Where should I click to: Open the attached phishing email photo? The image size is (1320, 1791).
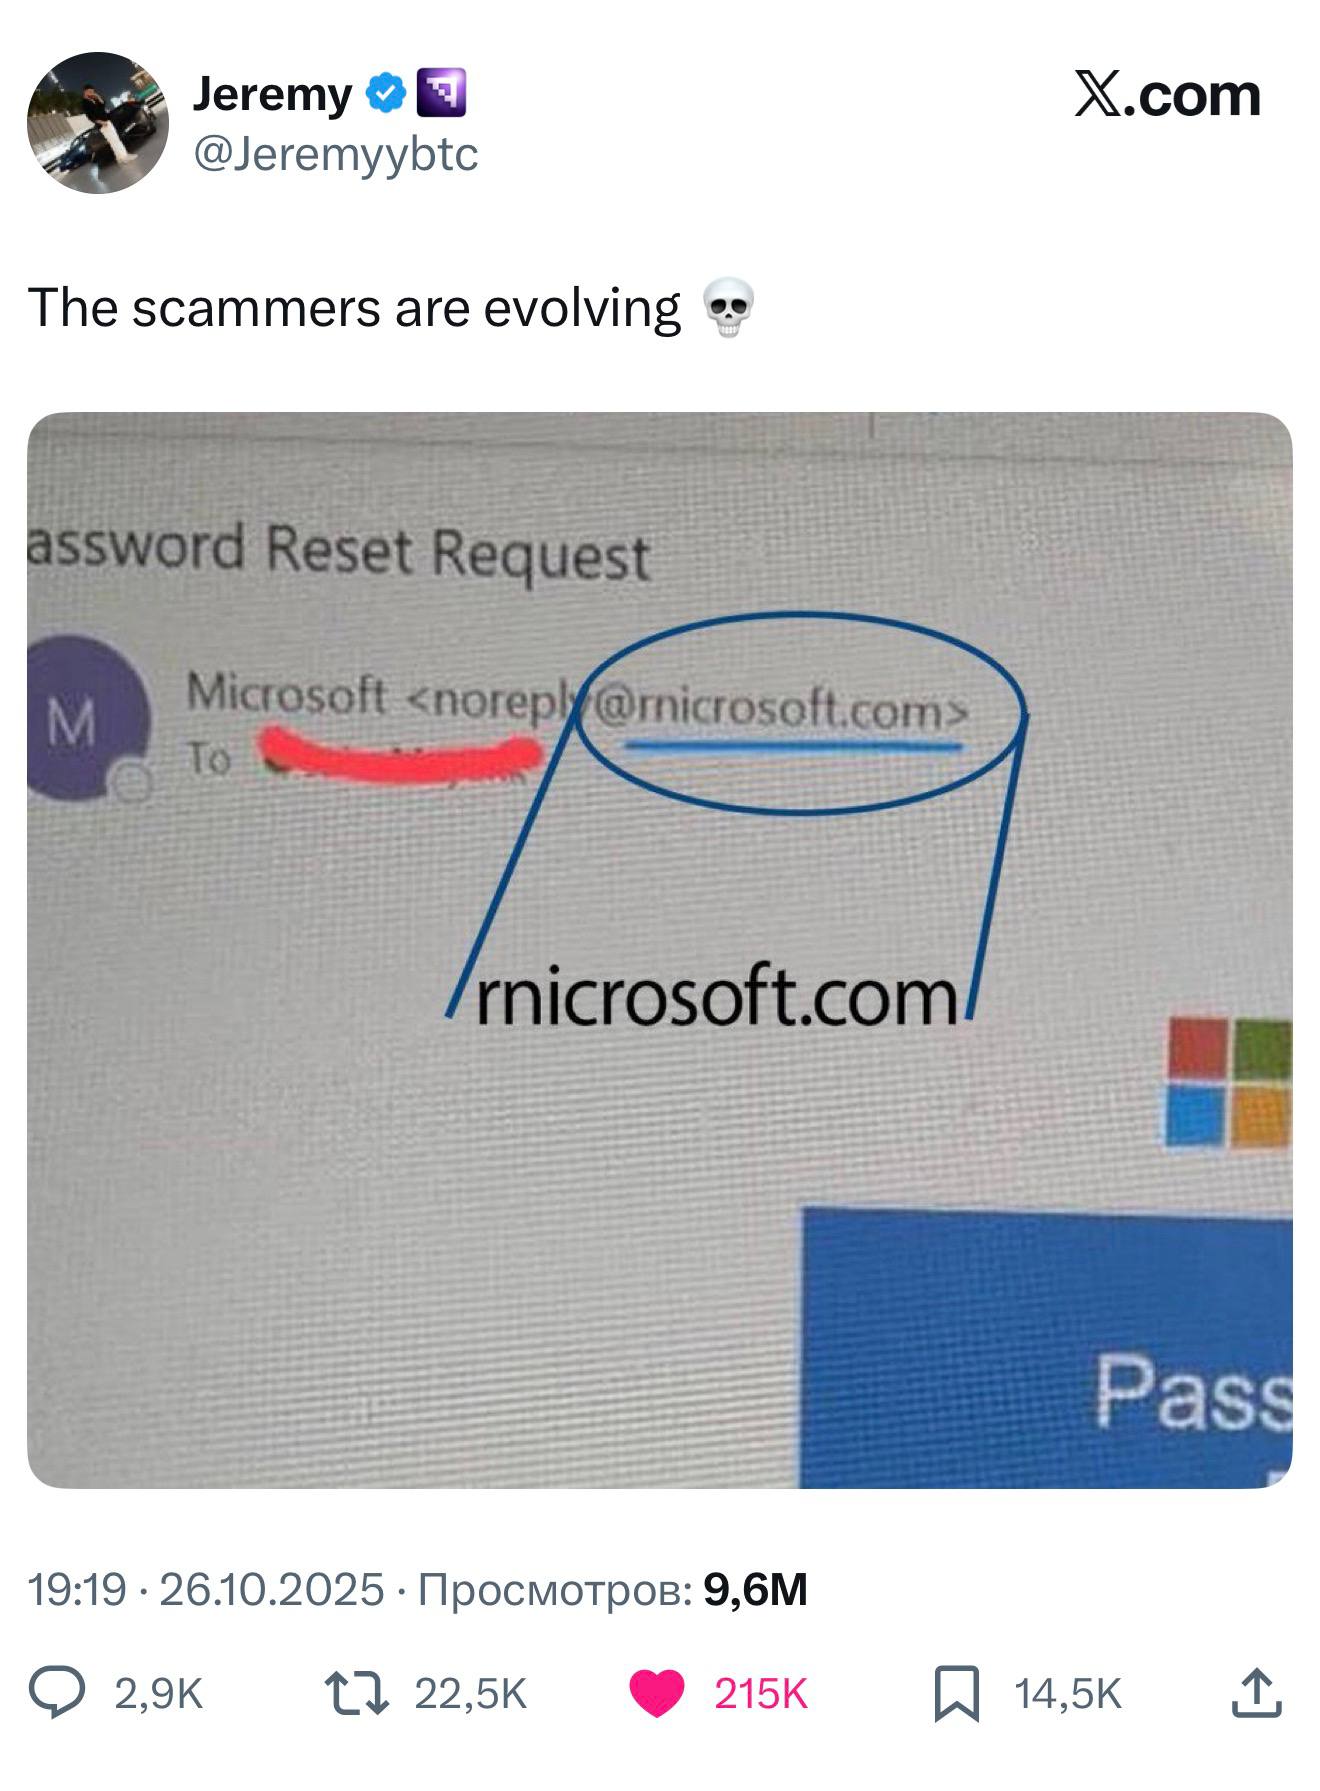[660, 950]
